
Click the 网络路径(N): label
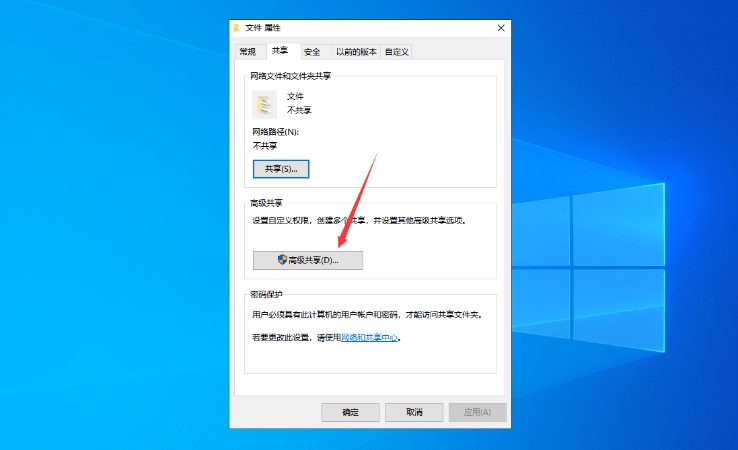pyautogui.click(x=275, y=132)
